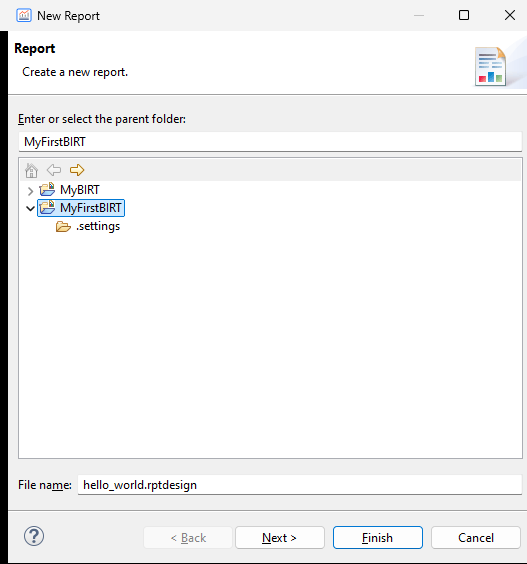Click the back arrow icon above the folder tree
Viewport: 527px width, 564px height.
54,170
